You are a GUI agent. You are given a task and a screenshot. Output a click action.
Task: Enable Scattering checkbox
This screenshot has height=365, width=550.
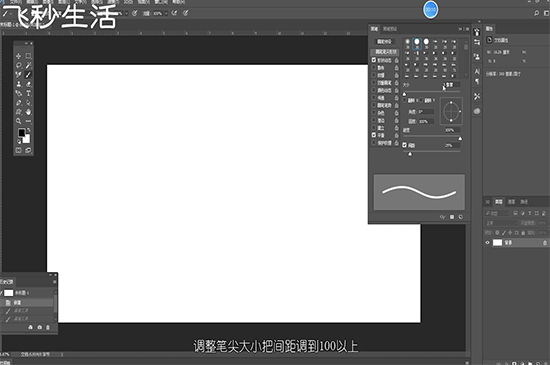(374, 68)
